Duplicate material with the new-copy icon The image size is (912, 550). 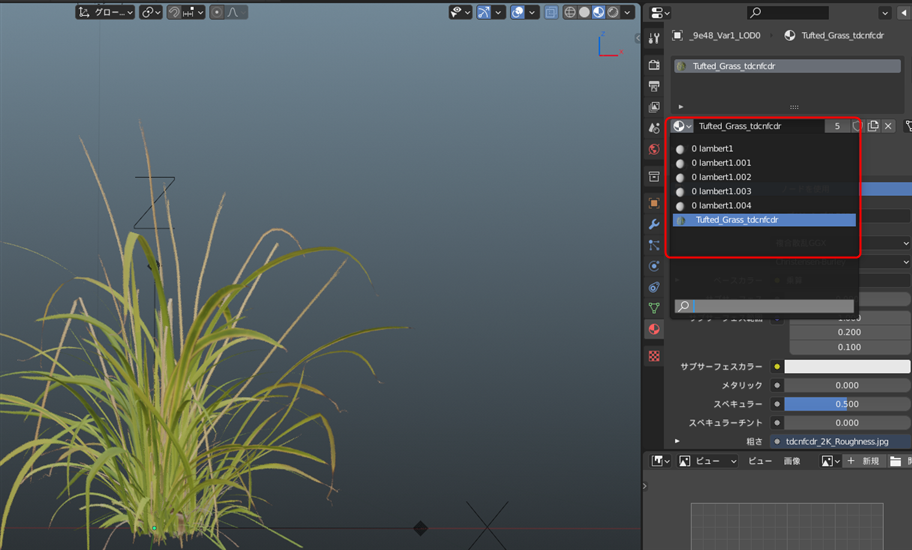[x=872, y=126]
